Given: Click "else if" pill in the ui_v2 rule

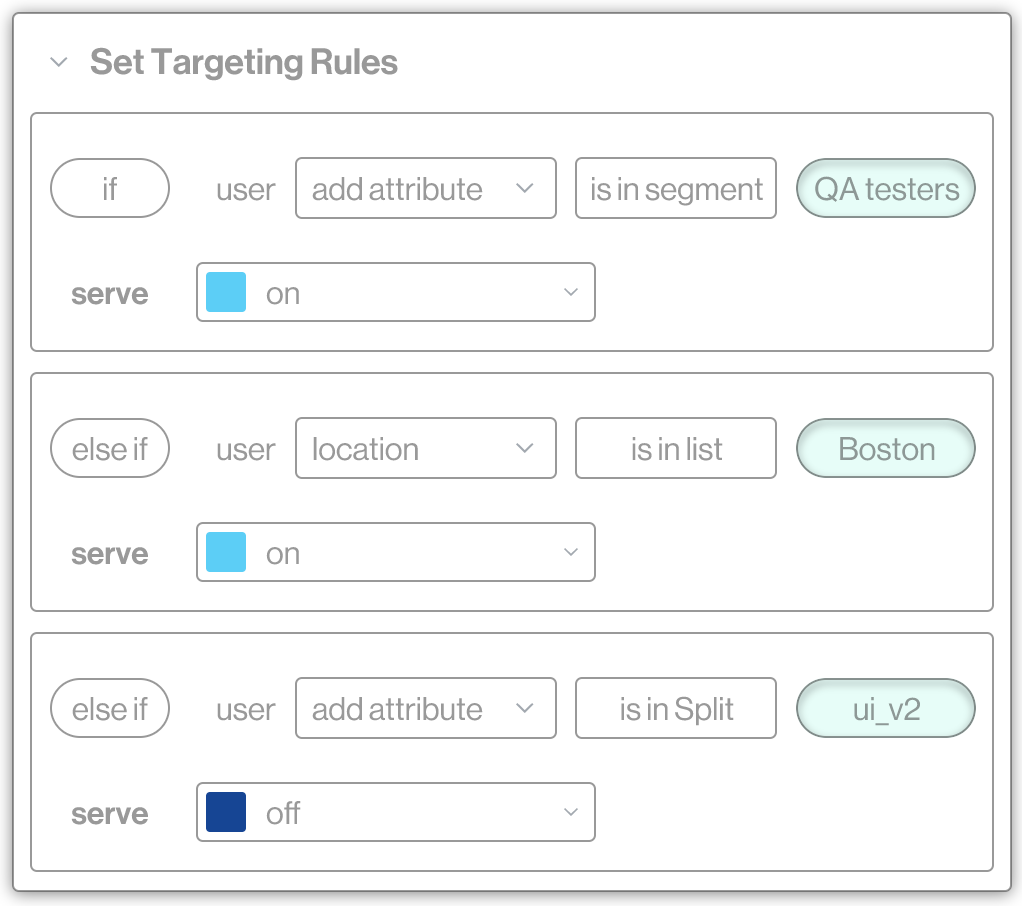Looking at the screenshot, I should coord(110,709).
